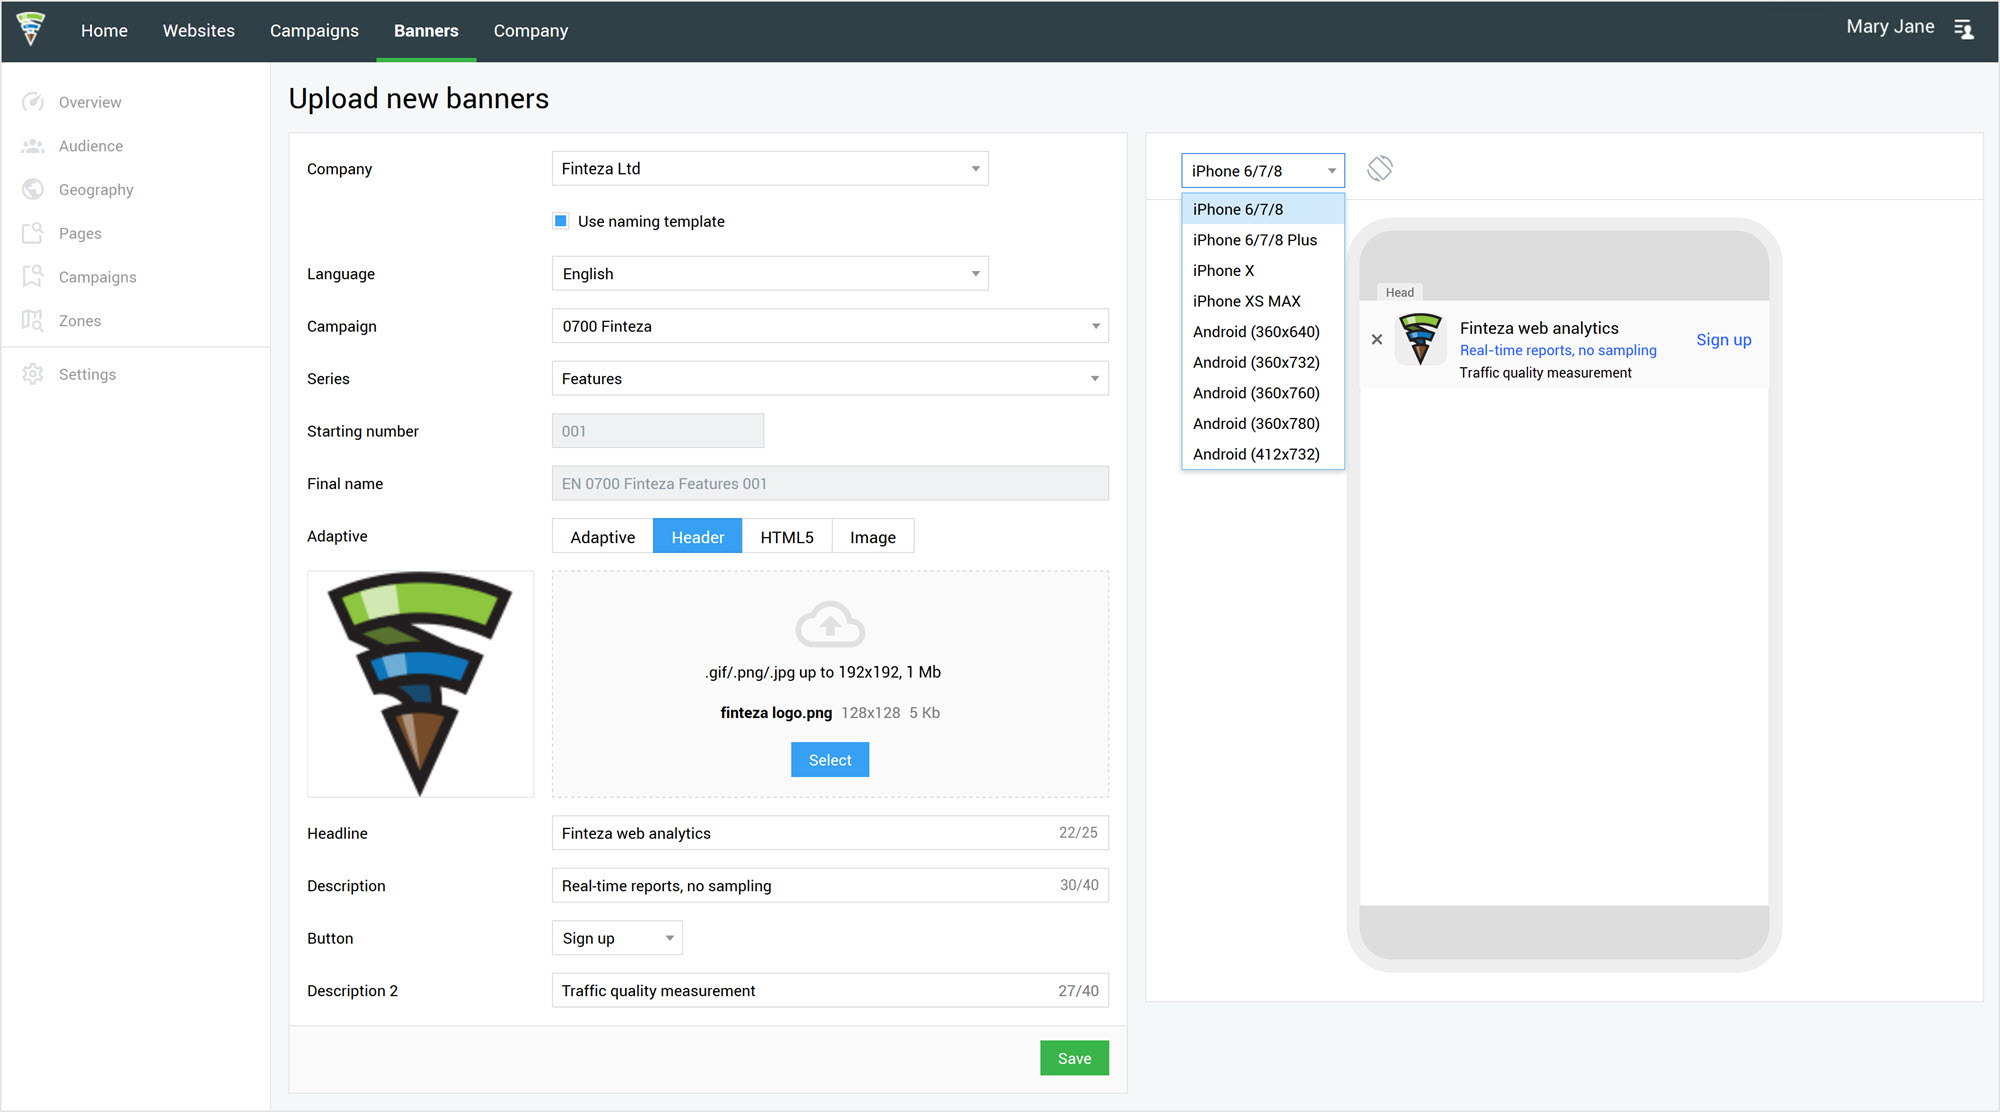
Task: Select Android (360x732) from device list
Action: point(1255,362)
